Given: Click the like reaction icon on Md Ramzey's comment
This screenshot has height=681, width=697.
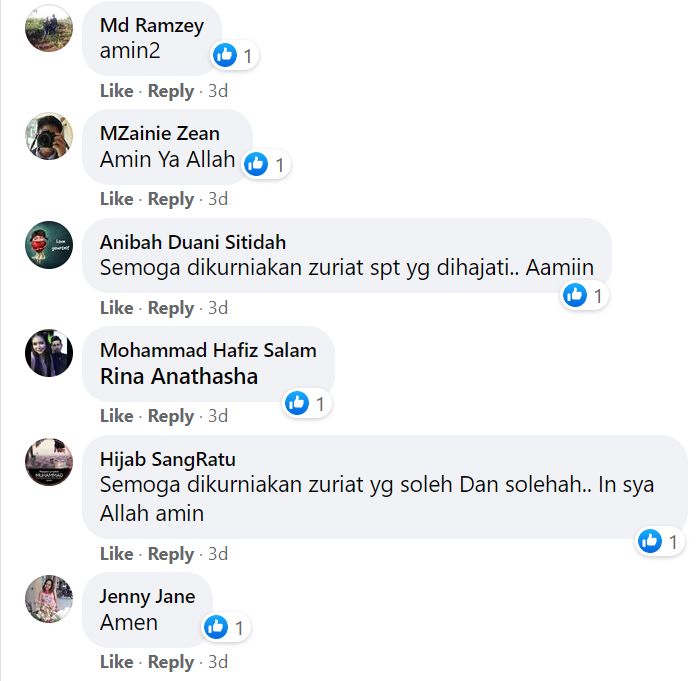Looking at the screenshot, I should [x=226, y=55].
